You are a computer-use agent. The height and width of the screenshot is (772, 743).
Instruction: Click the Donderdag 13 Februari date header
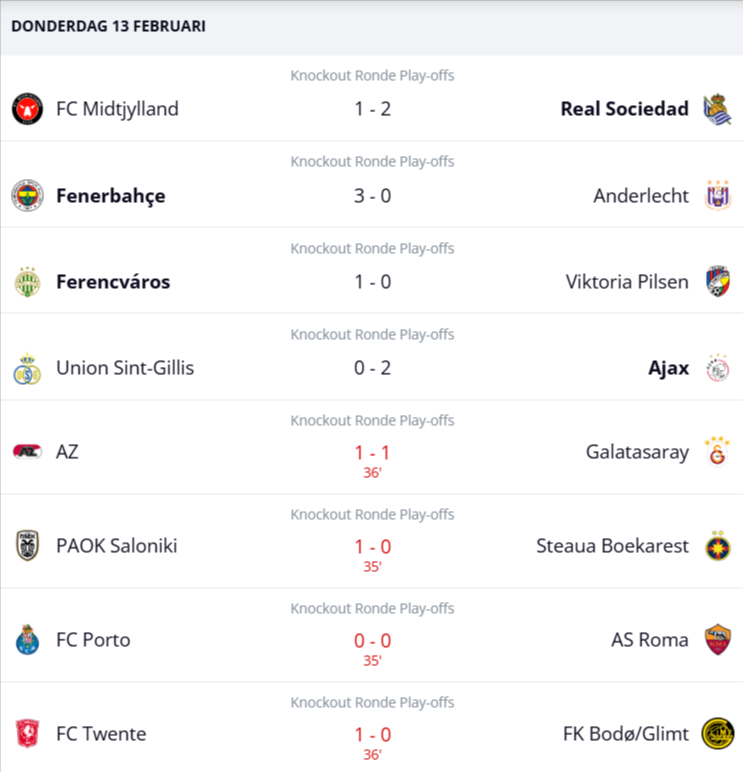(x=108, y=26)
